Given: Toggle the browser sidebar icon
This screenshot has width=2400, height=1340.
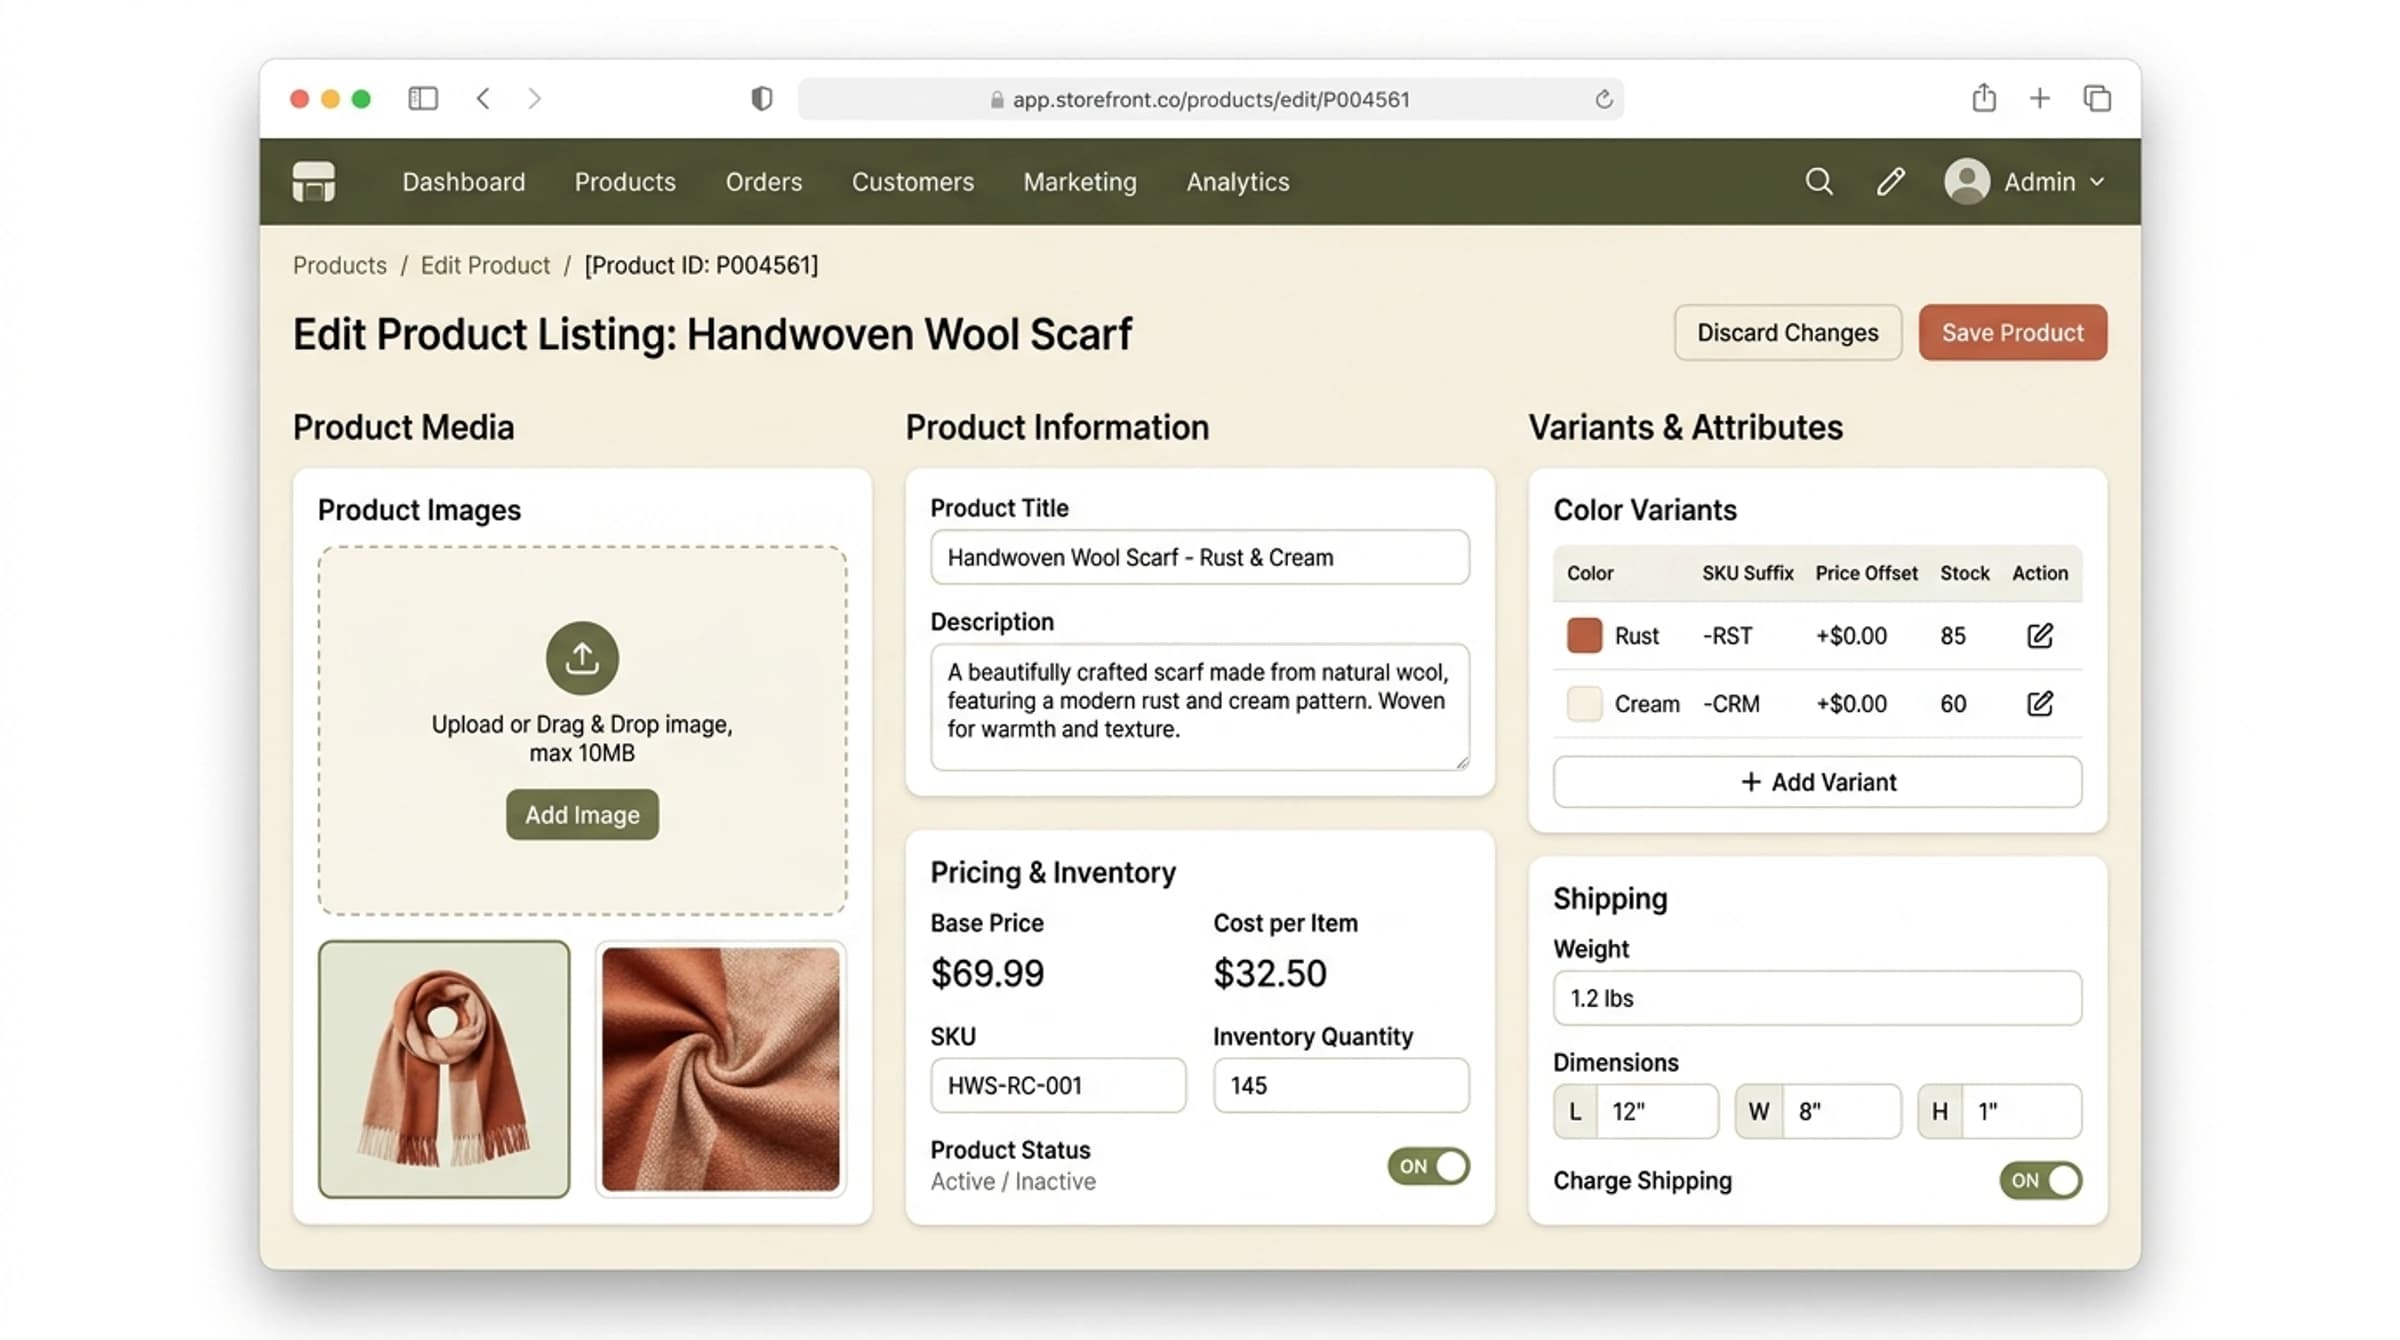Looking at the screenshot, I should [x=423, y=98].
